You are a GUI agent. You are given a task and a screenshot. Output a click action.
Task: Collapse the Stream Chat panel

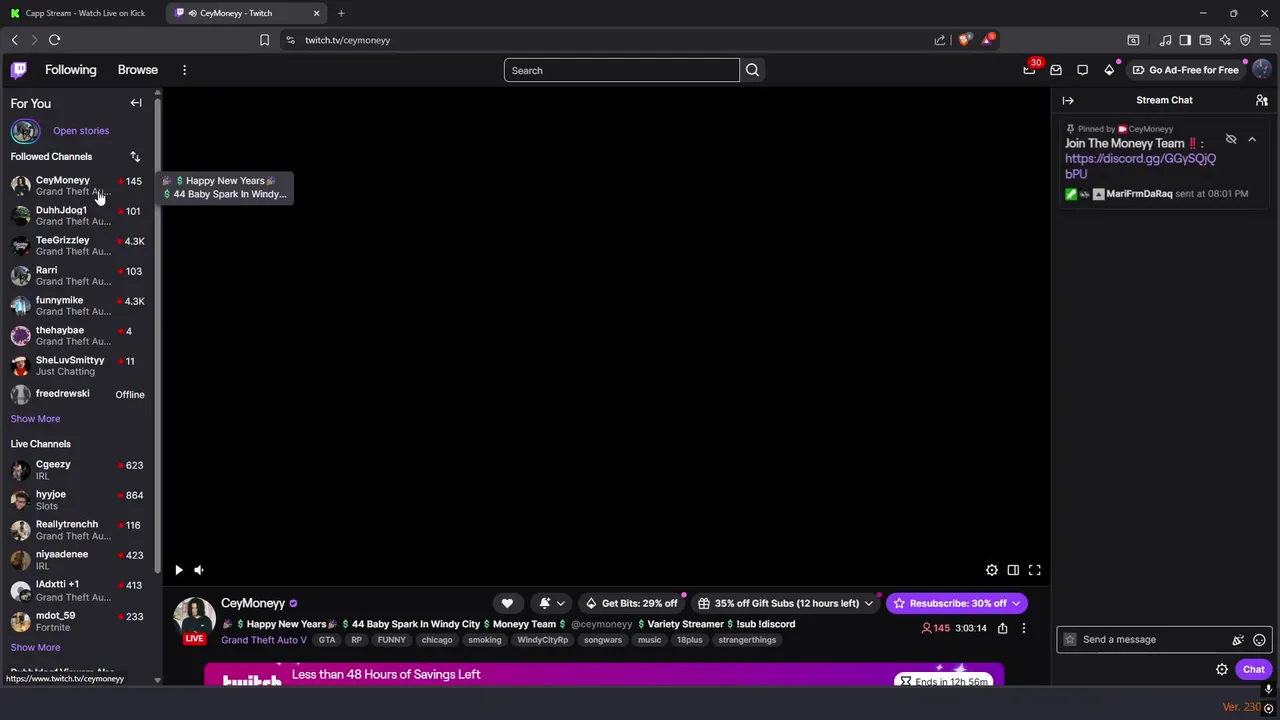coord(1068,100)
